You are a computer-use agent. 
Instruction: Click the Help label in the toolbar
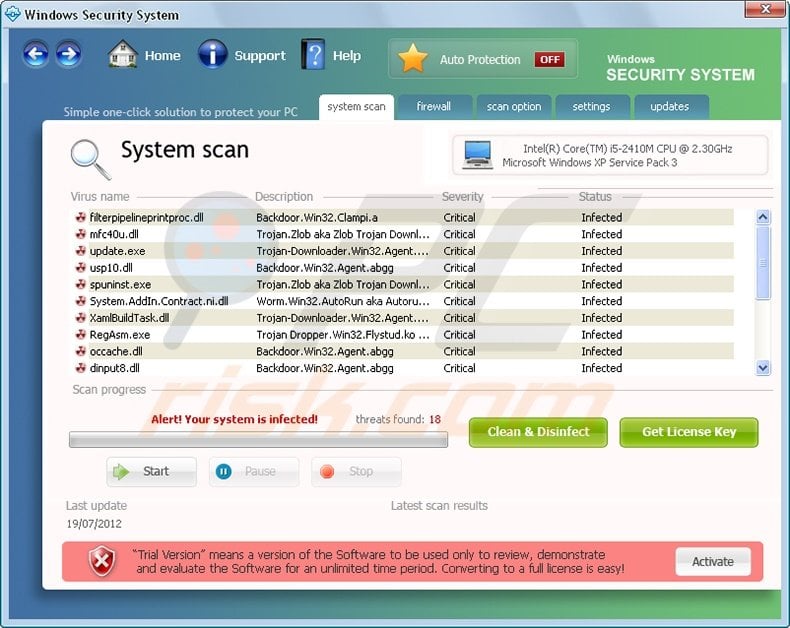coord(347,56)
